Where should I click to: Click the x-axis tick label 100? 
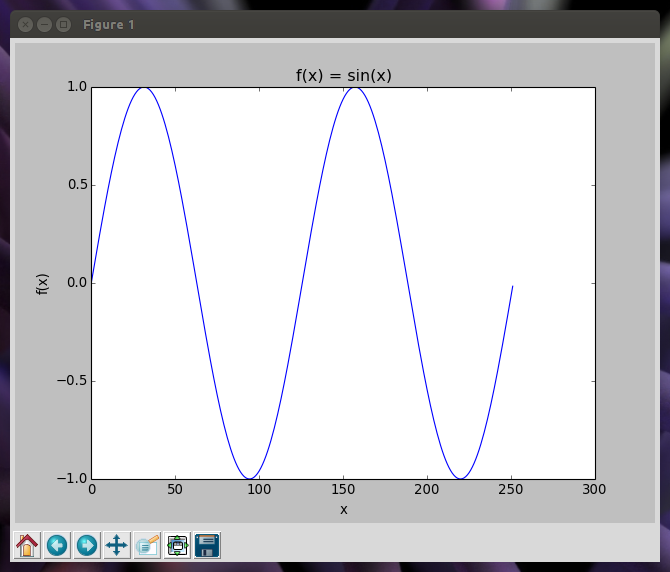[x=259, y=489]
